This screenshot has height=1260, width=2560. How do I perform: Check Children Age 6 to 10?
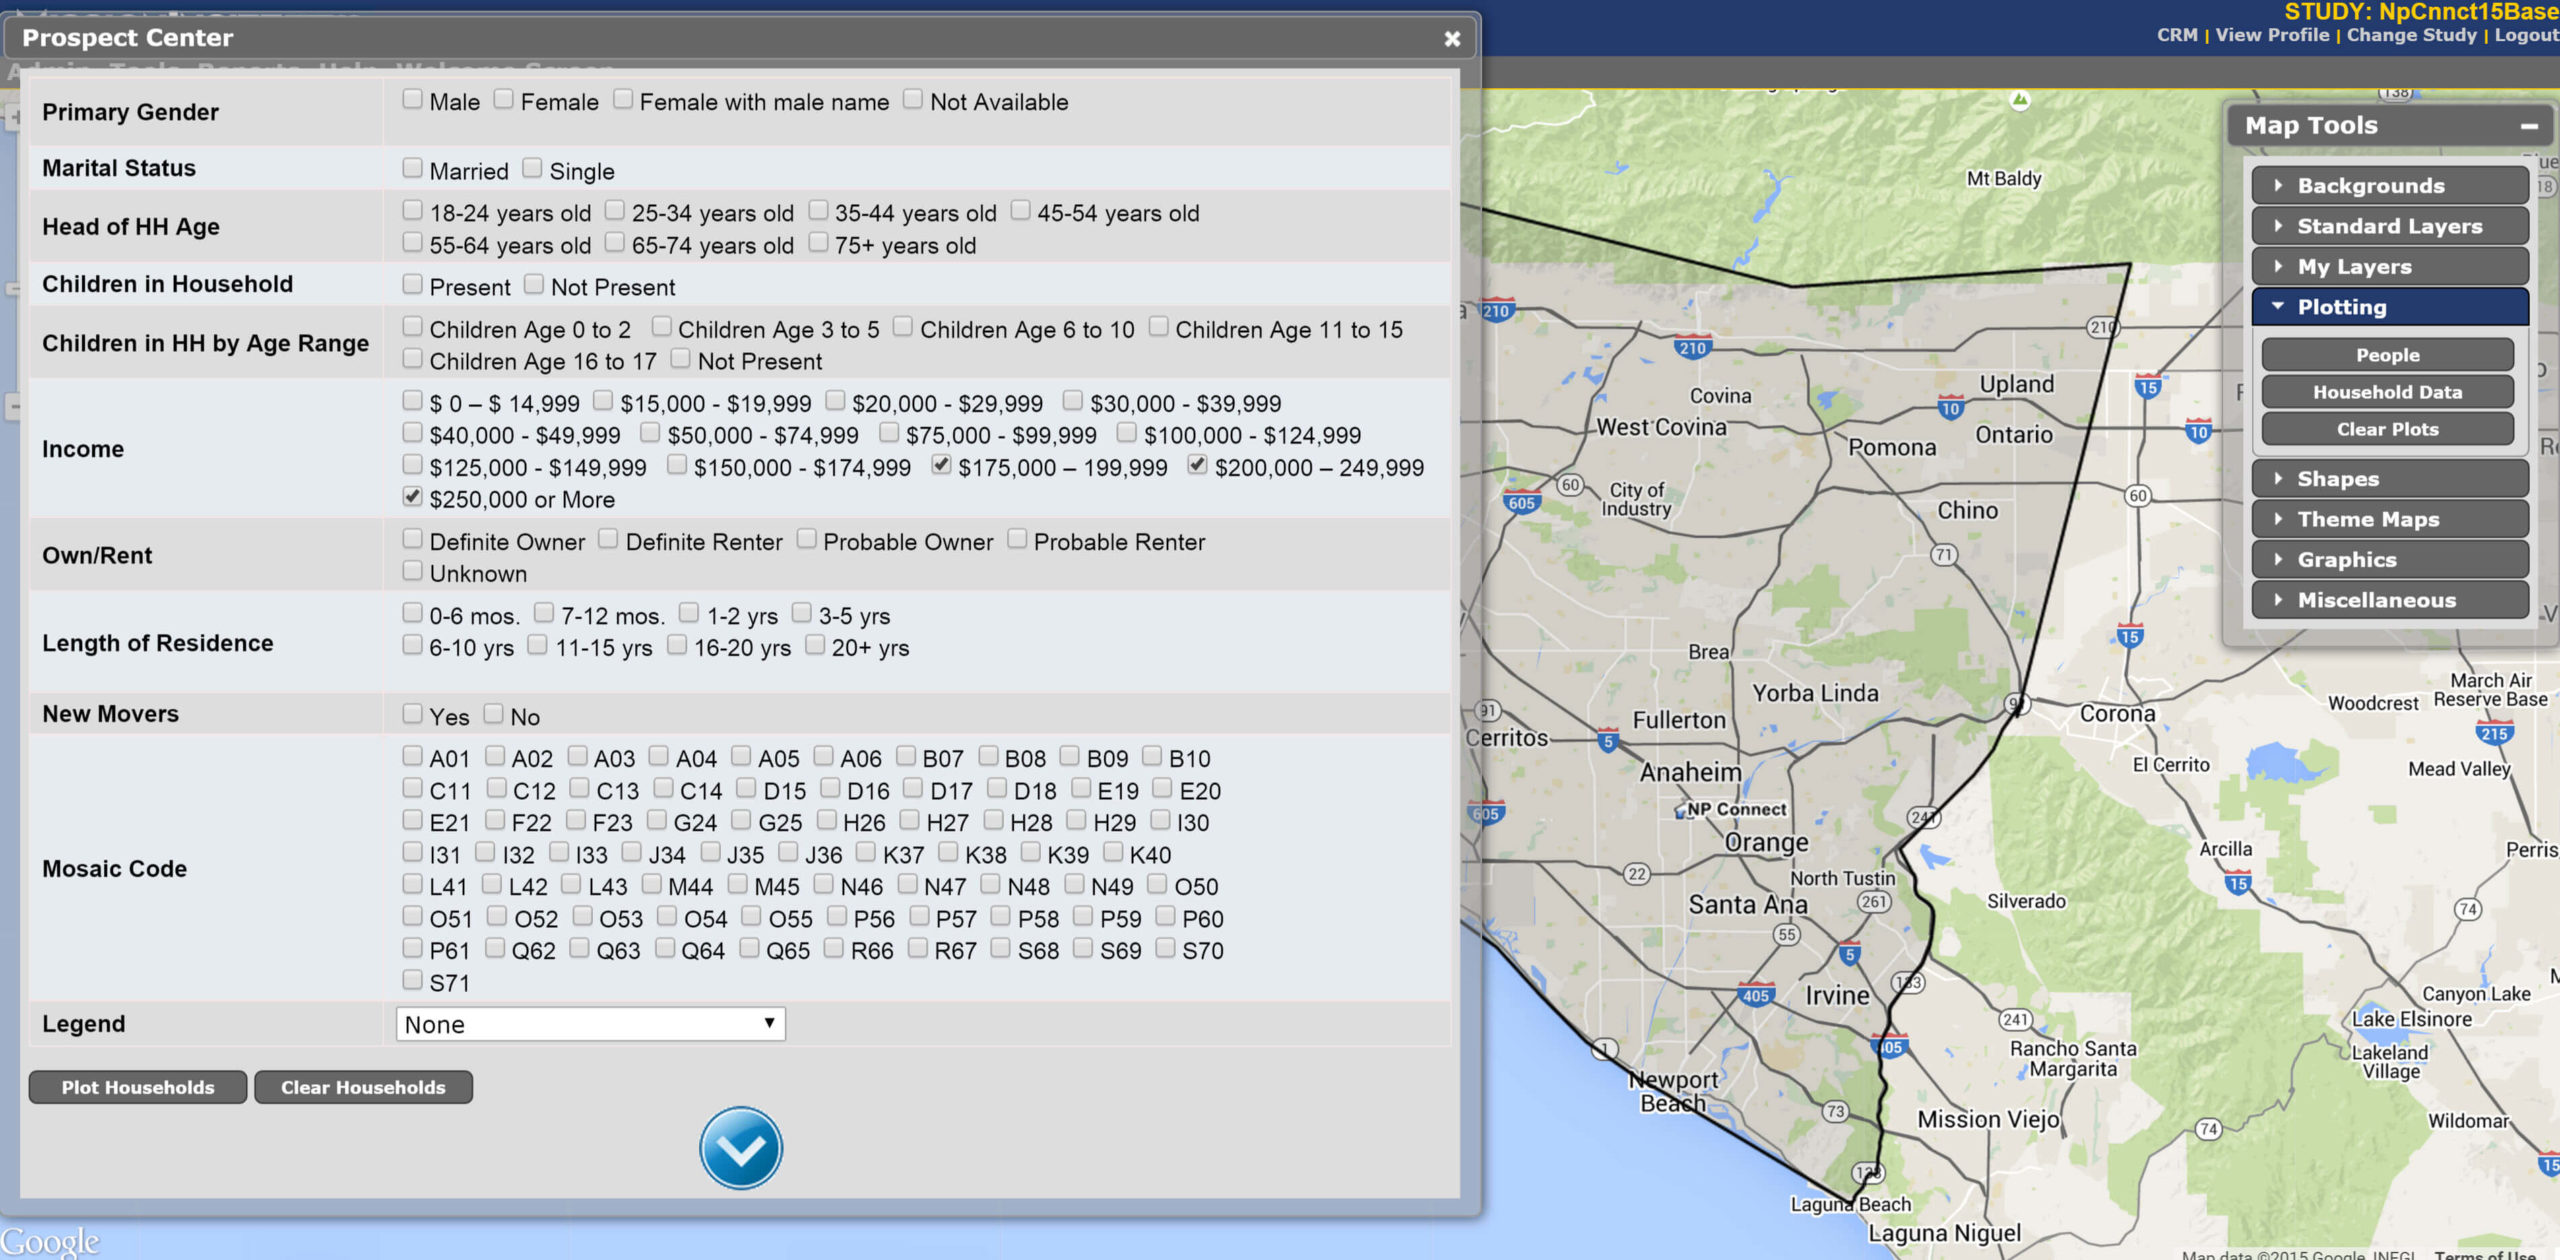click(x=903, y=326)
